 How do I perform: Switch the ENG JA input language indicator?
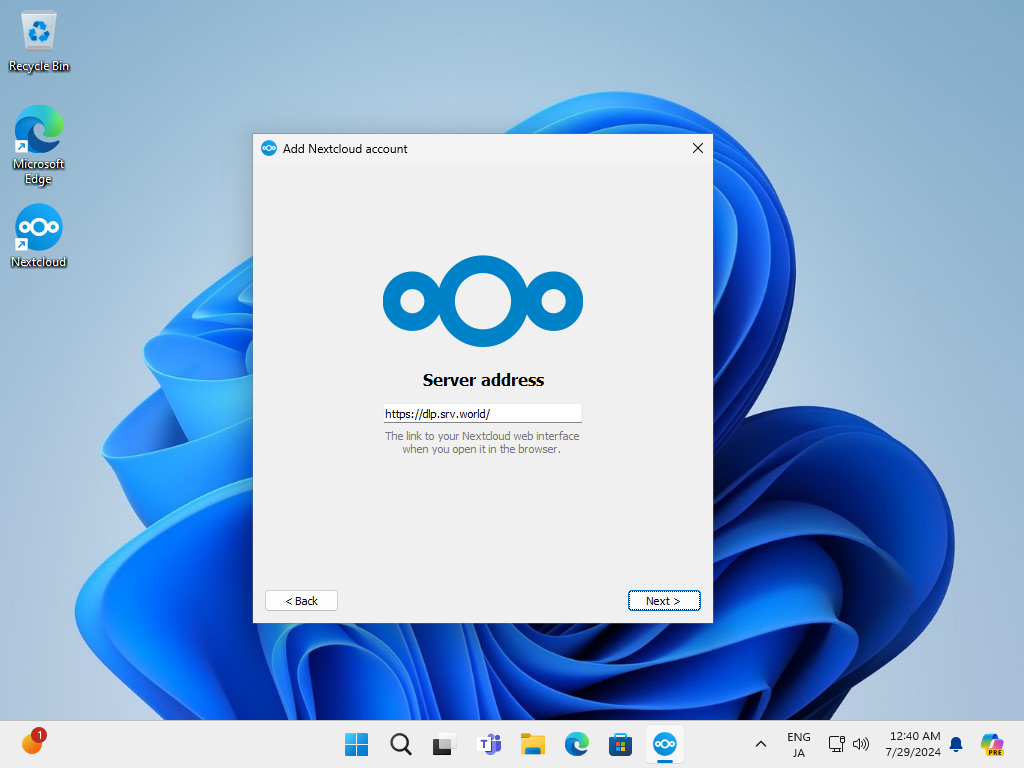798,744
